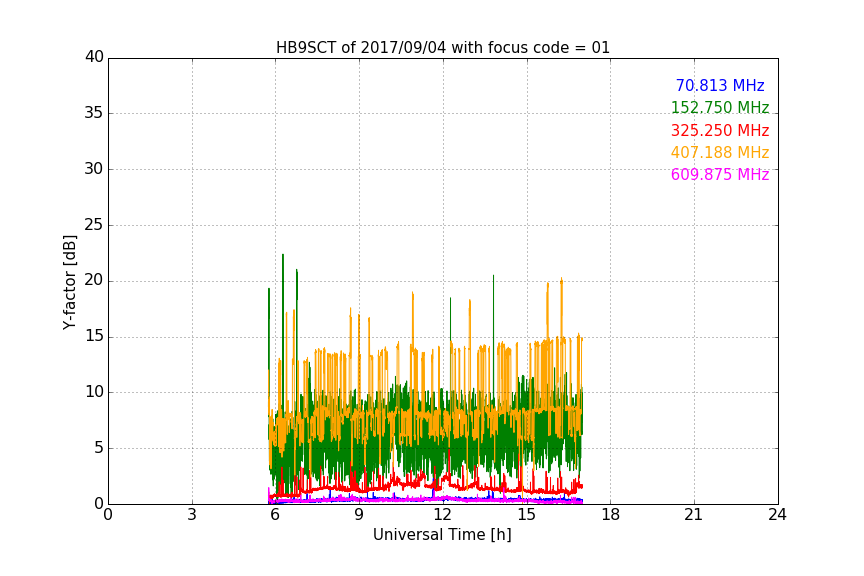Click the plot title HB9SCT of 2017/09/04
864x576 pixels.
point(443,48)
